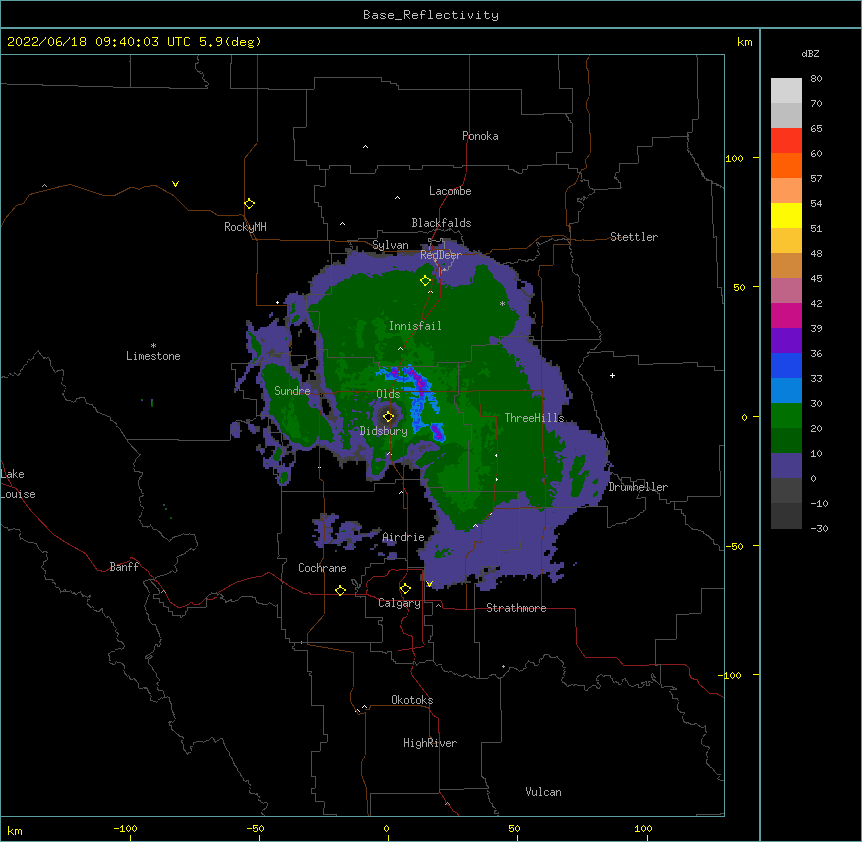
Task: Click the Drumheller label
Action: [x=638, y=487]
